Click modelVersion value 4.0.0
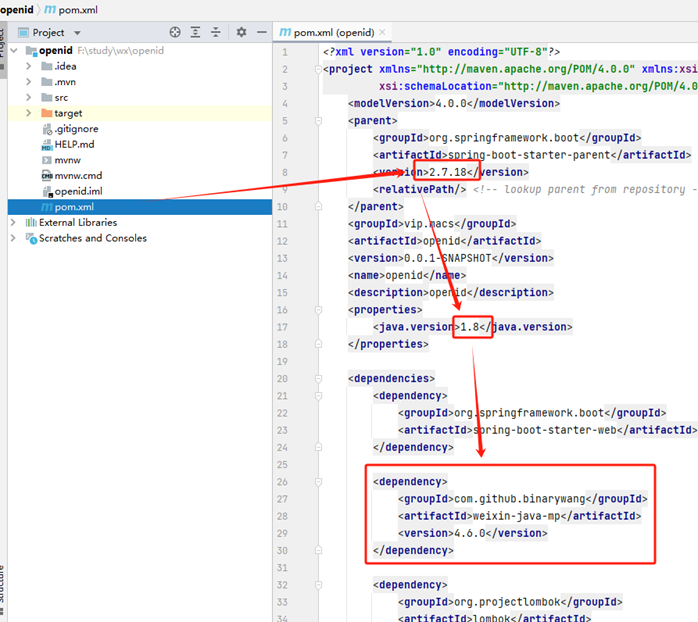This screenshot has width=698, height=622. tap(450, 103)
